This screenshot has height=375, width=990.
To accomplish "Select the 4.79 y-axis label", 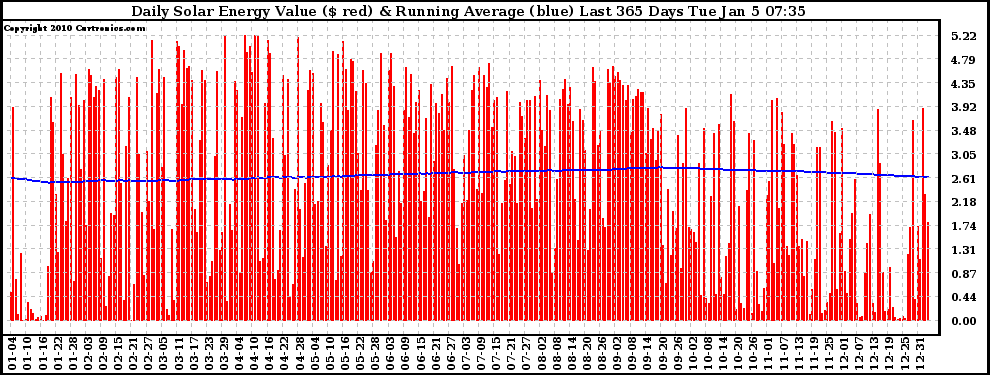I will pyautogui.click(x=963, y=61).
